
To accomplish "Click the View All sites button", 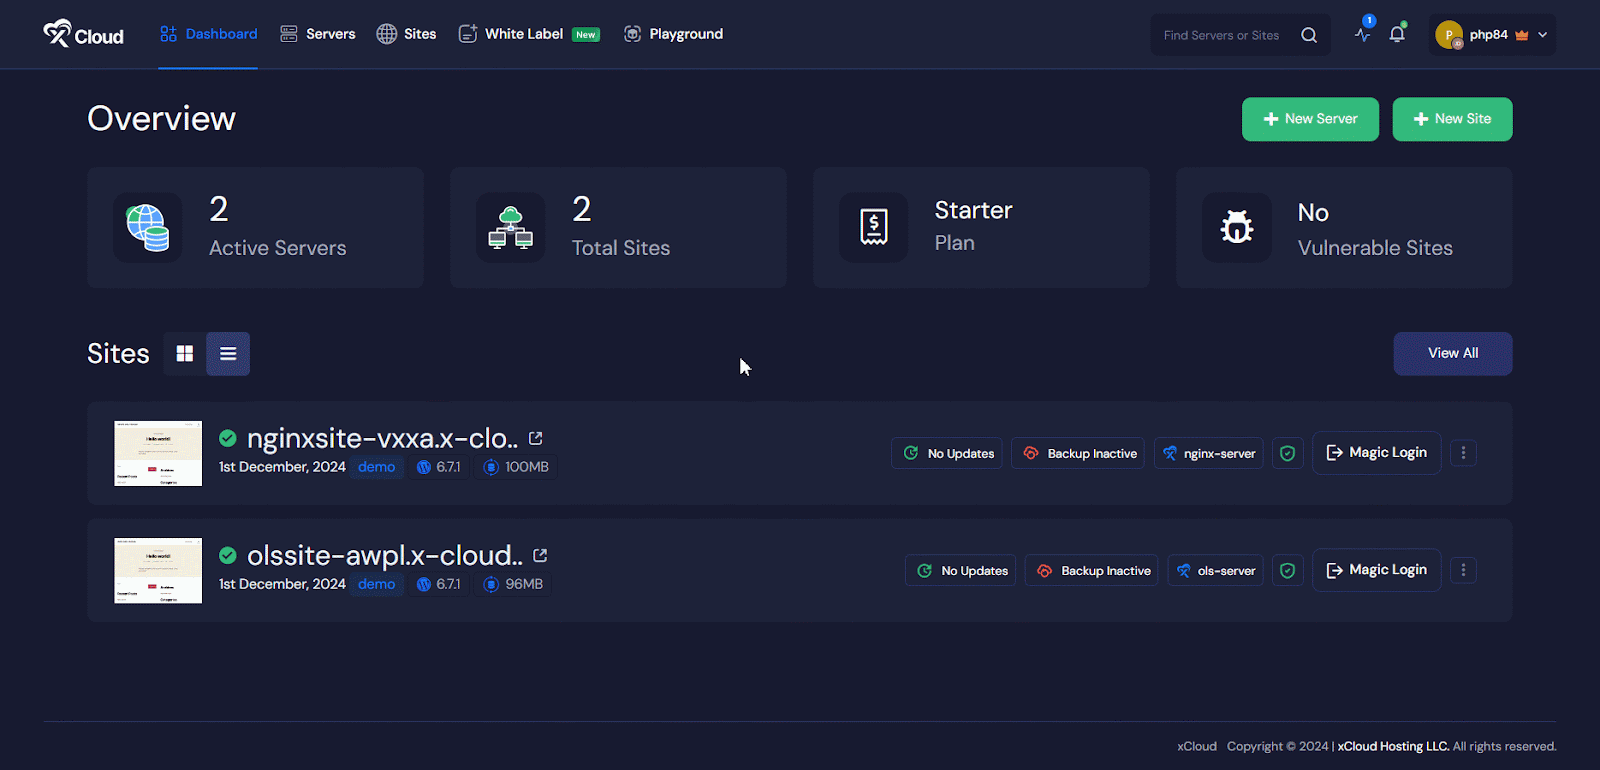I will click(x=1453, y=354).
